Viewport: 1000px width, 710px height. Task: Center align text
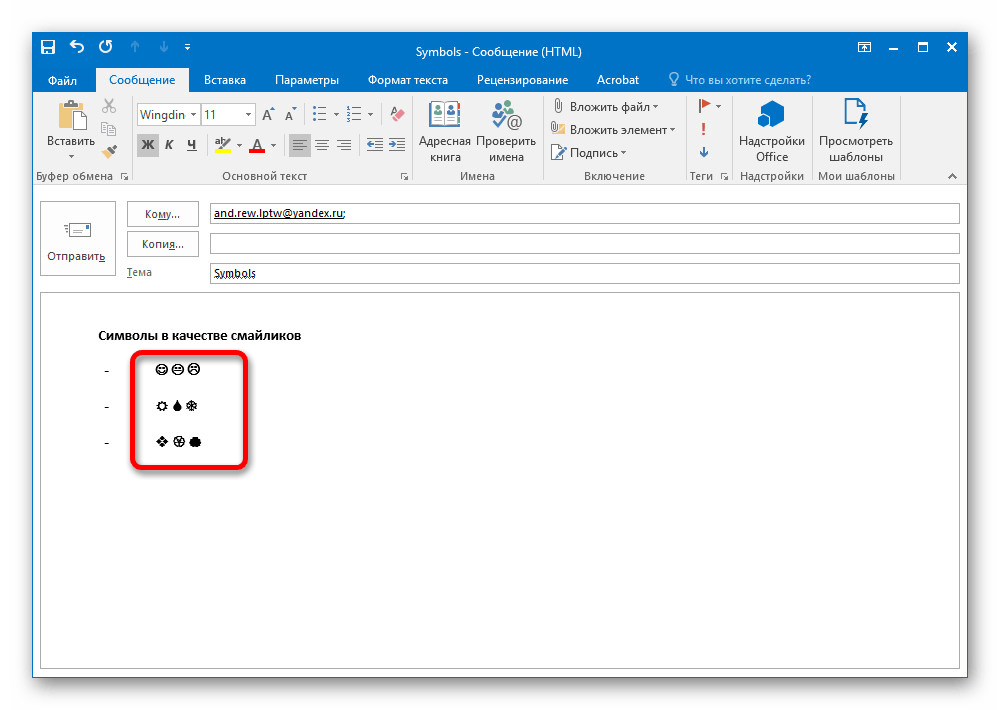[x=322, y=145]
